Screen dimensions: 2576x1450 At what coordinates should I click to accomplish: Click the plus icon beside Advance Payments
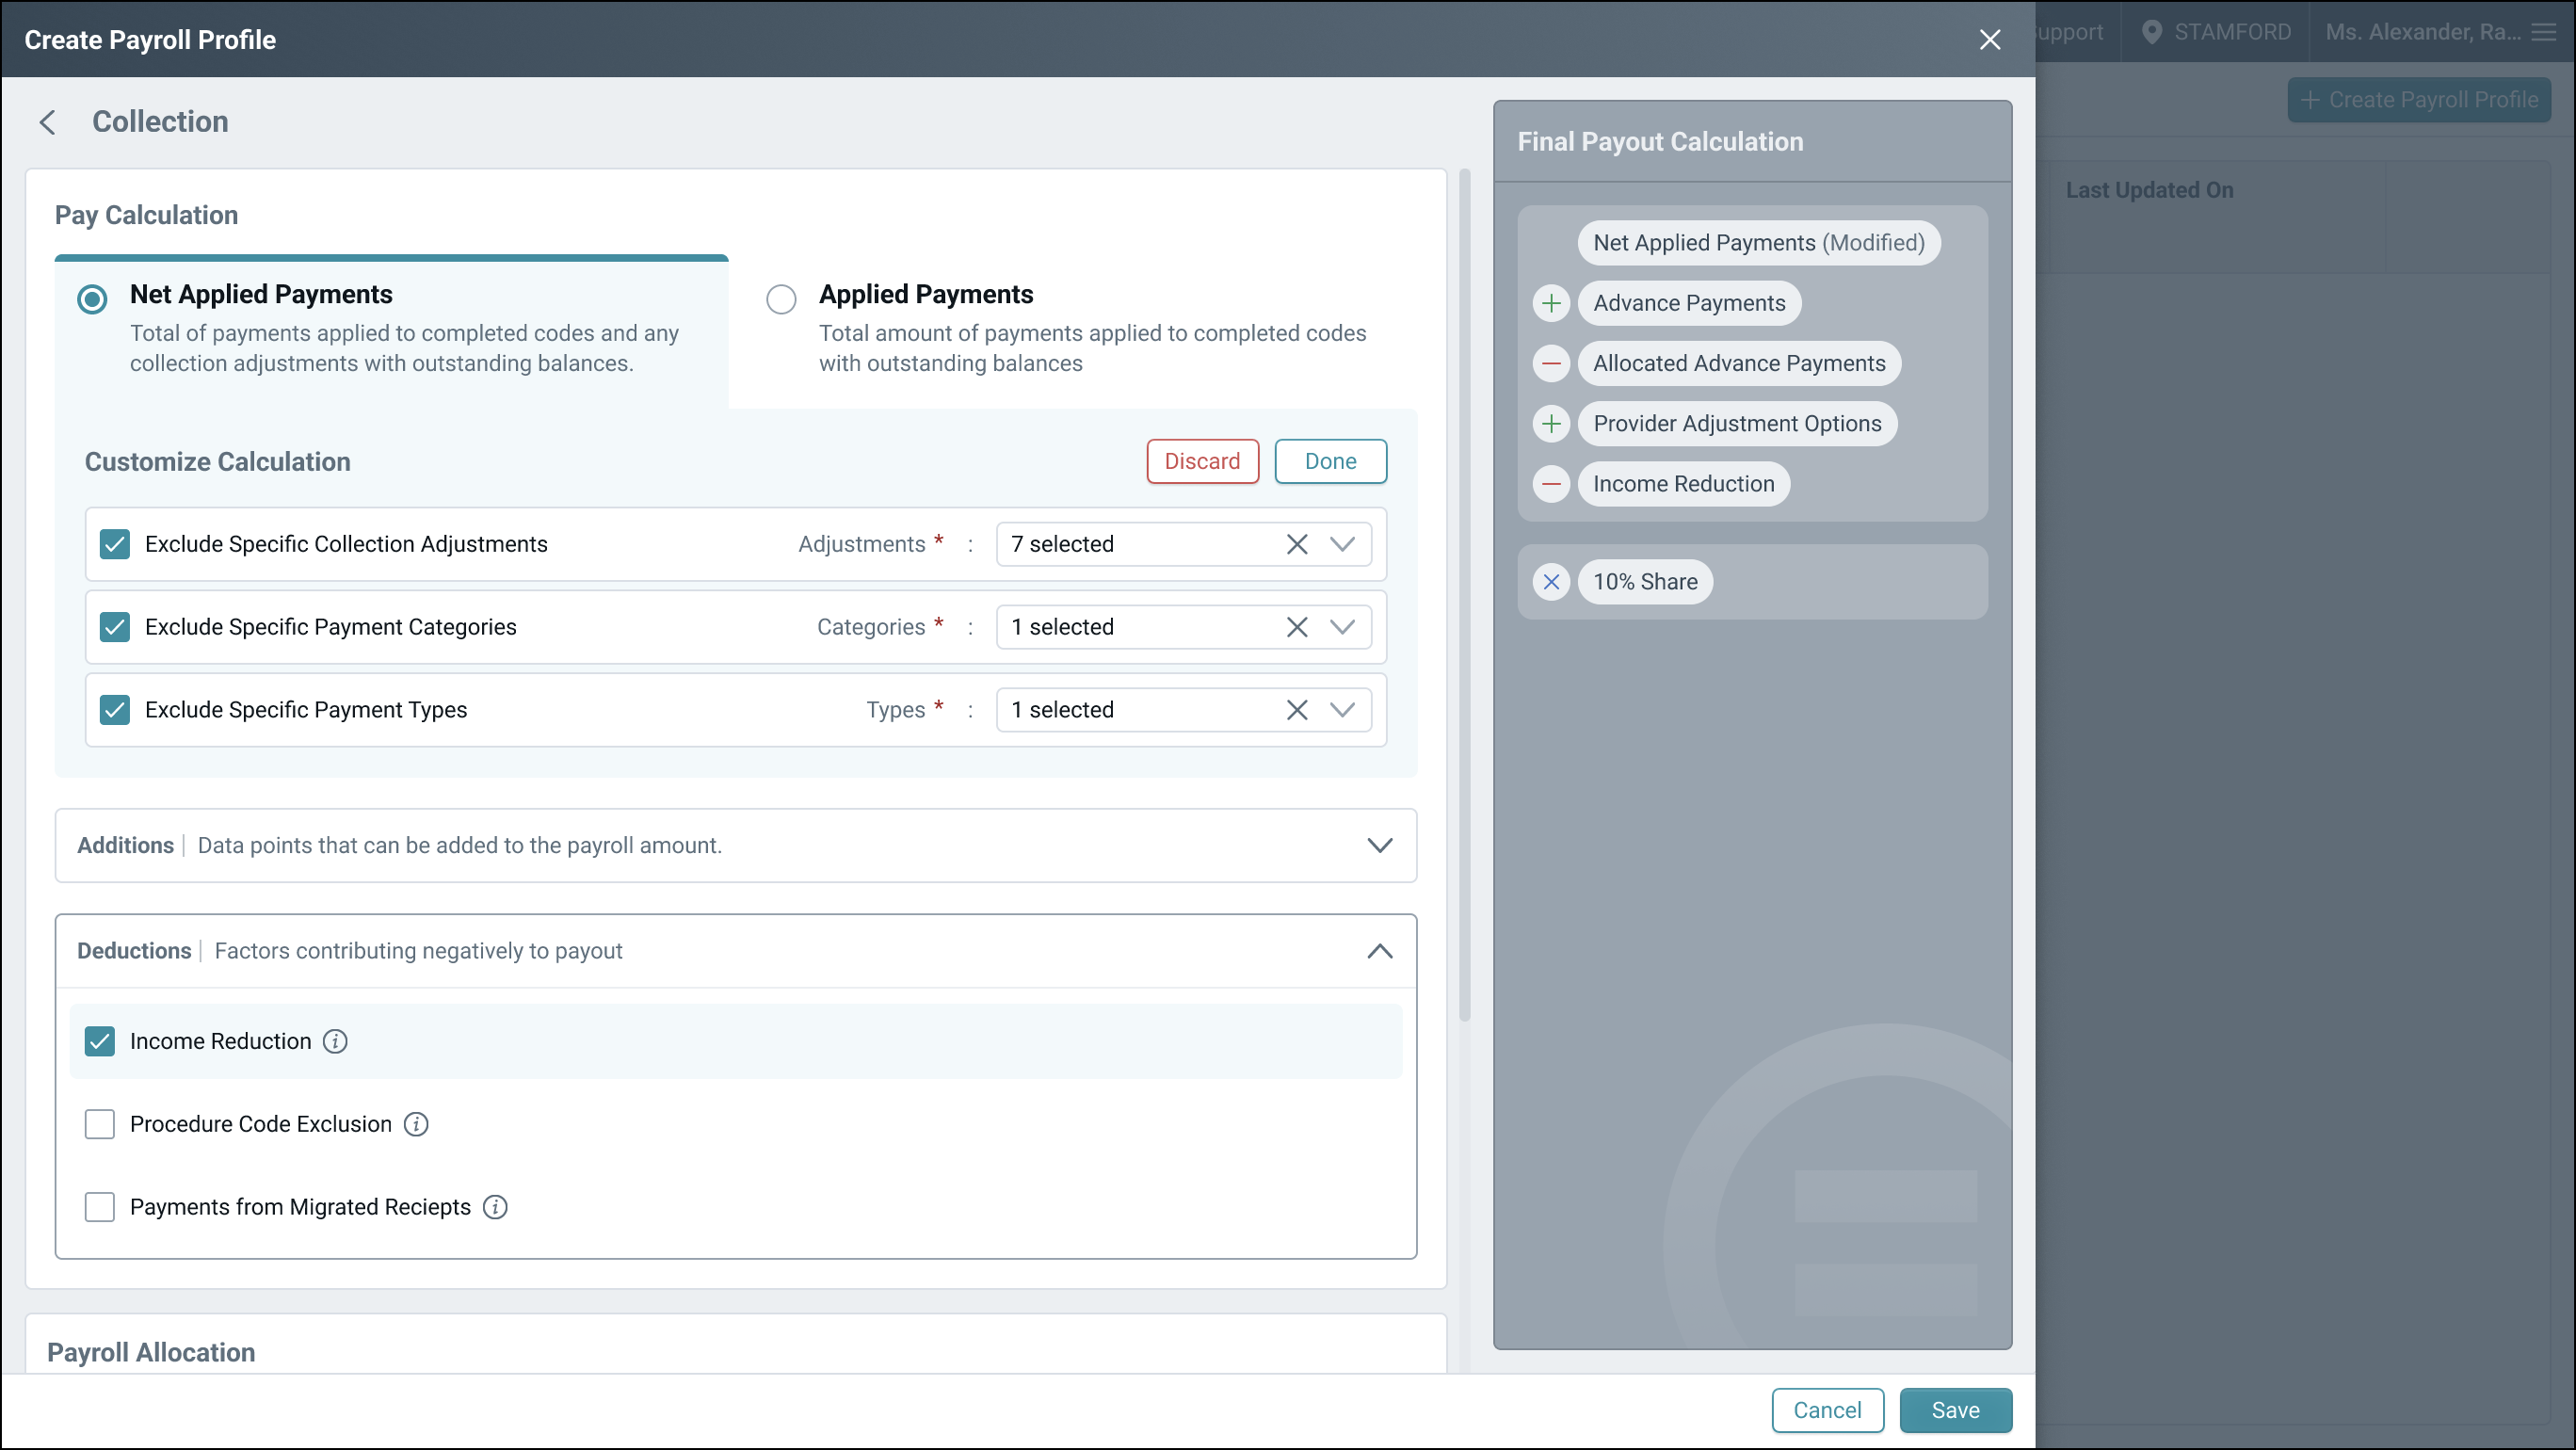1551,303
